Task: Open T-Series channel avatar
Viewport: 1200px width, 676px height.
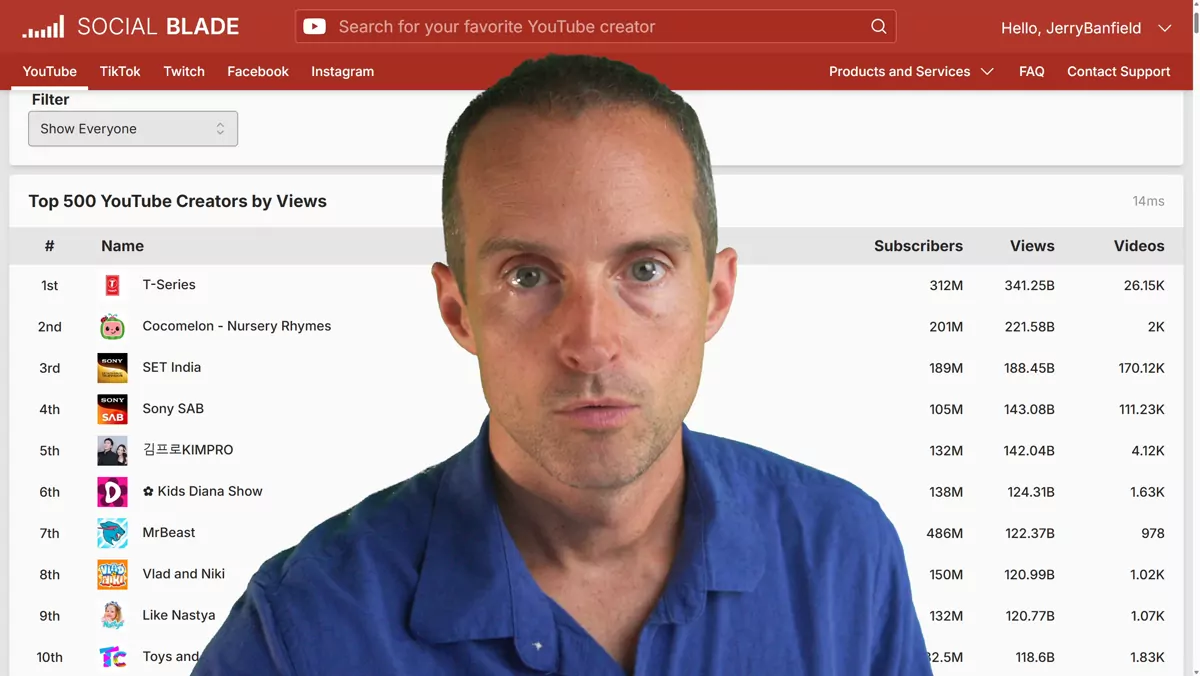Action: [112, 285]
